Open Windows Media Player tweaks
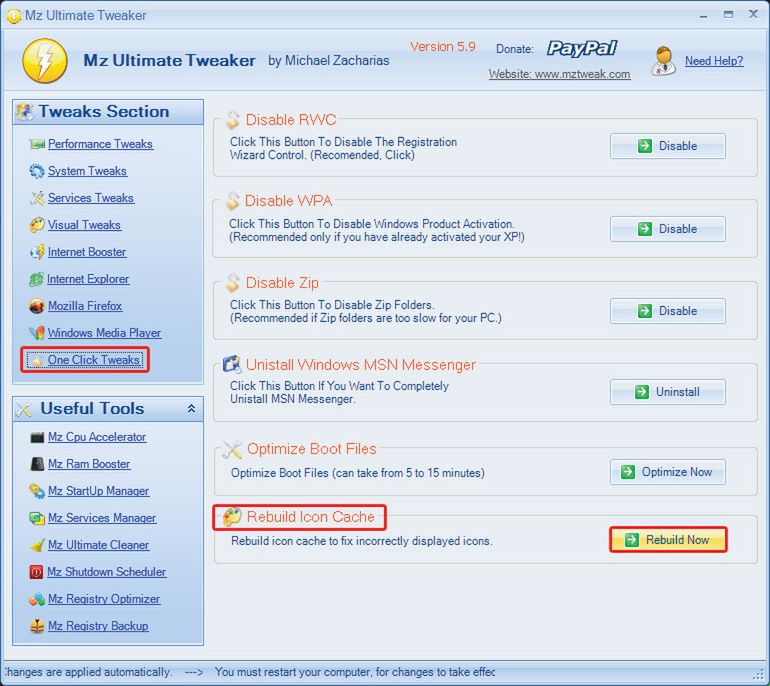The image size is (770, 686). coord(104,333)
